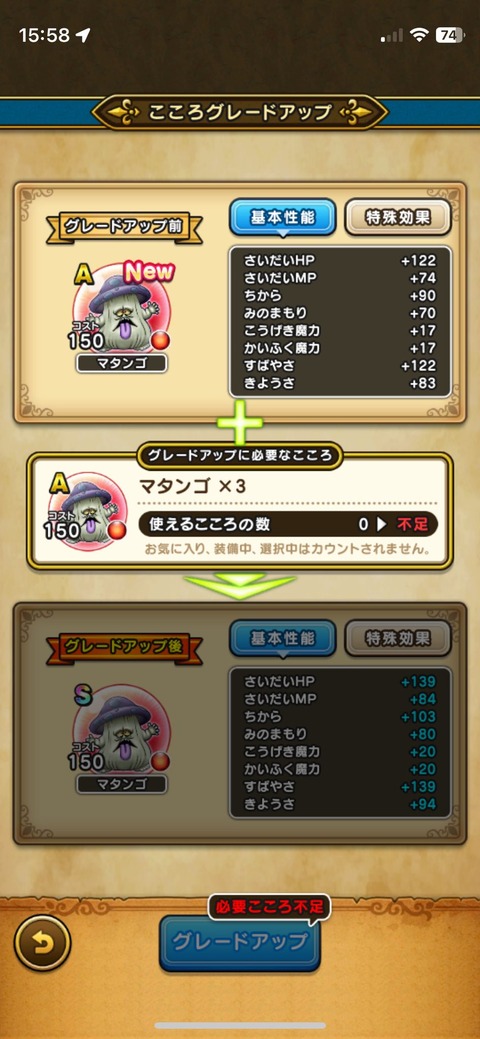The height and width of the screenshot is (1039, 480).
Task: Tap the New badge on マタンゴ
Action: point(149,272)
